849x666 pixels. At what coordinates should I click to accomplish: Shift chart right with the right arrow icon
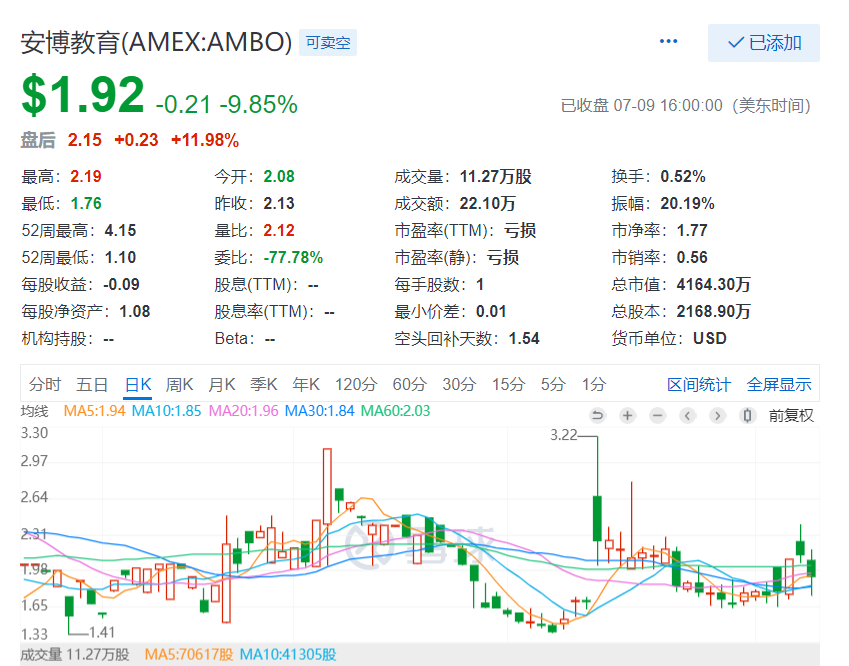coord(717,415)
